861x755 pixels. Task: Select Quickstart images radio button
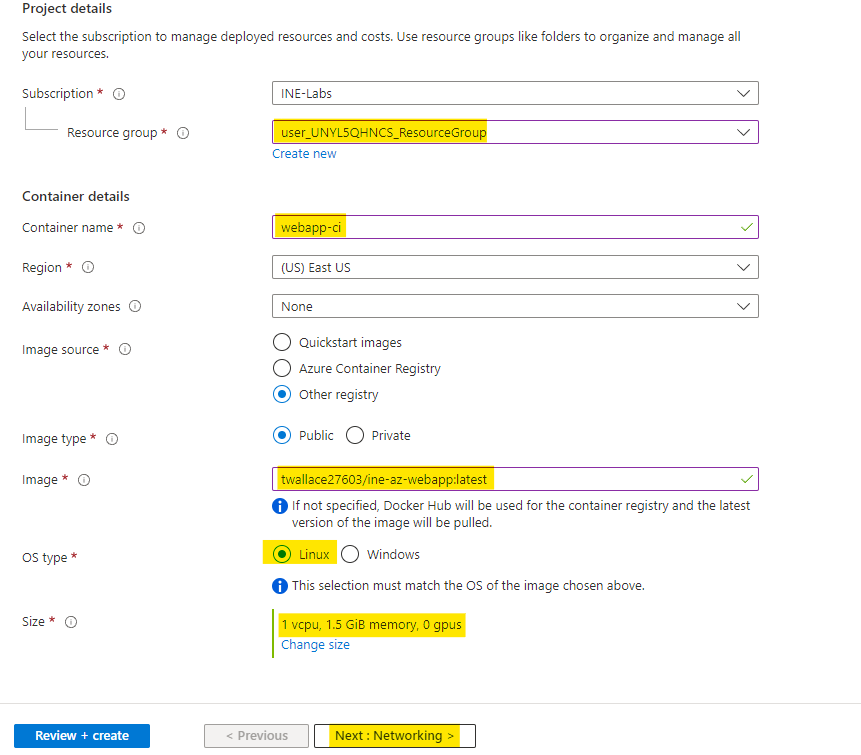[x=282, y=342]
